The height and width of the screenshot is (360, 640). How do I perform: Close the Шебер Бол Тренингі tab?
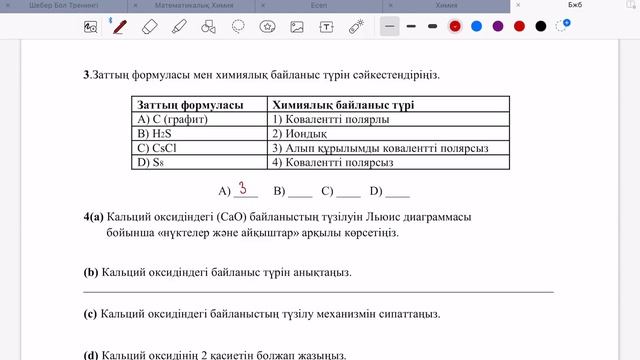coord(8,5)
